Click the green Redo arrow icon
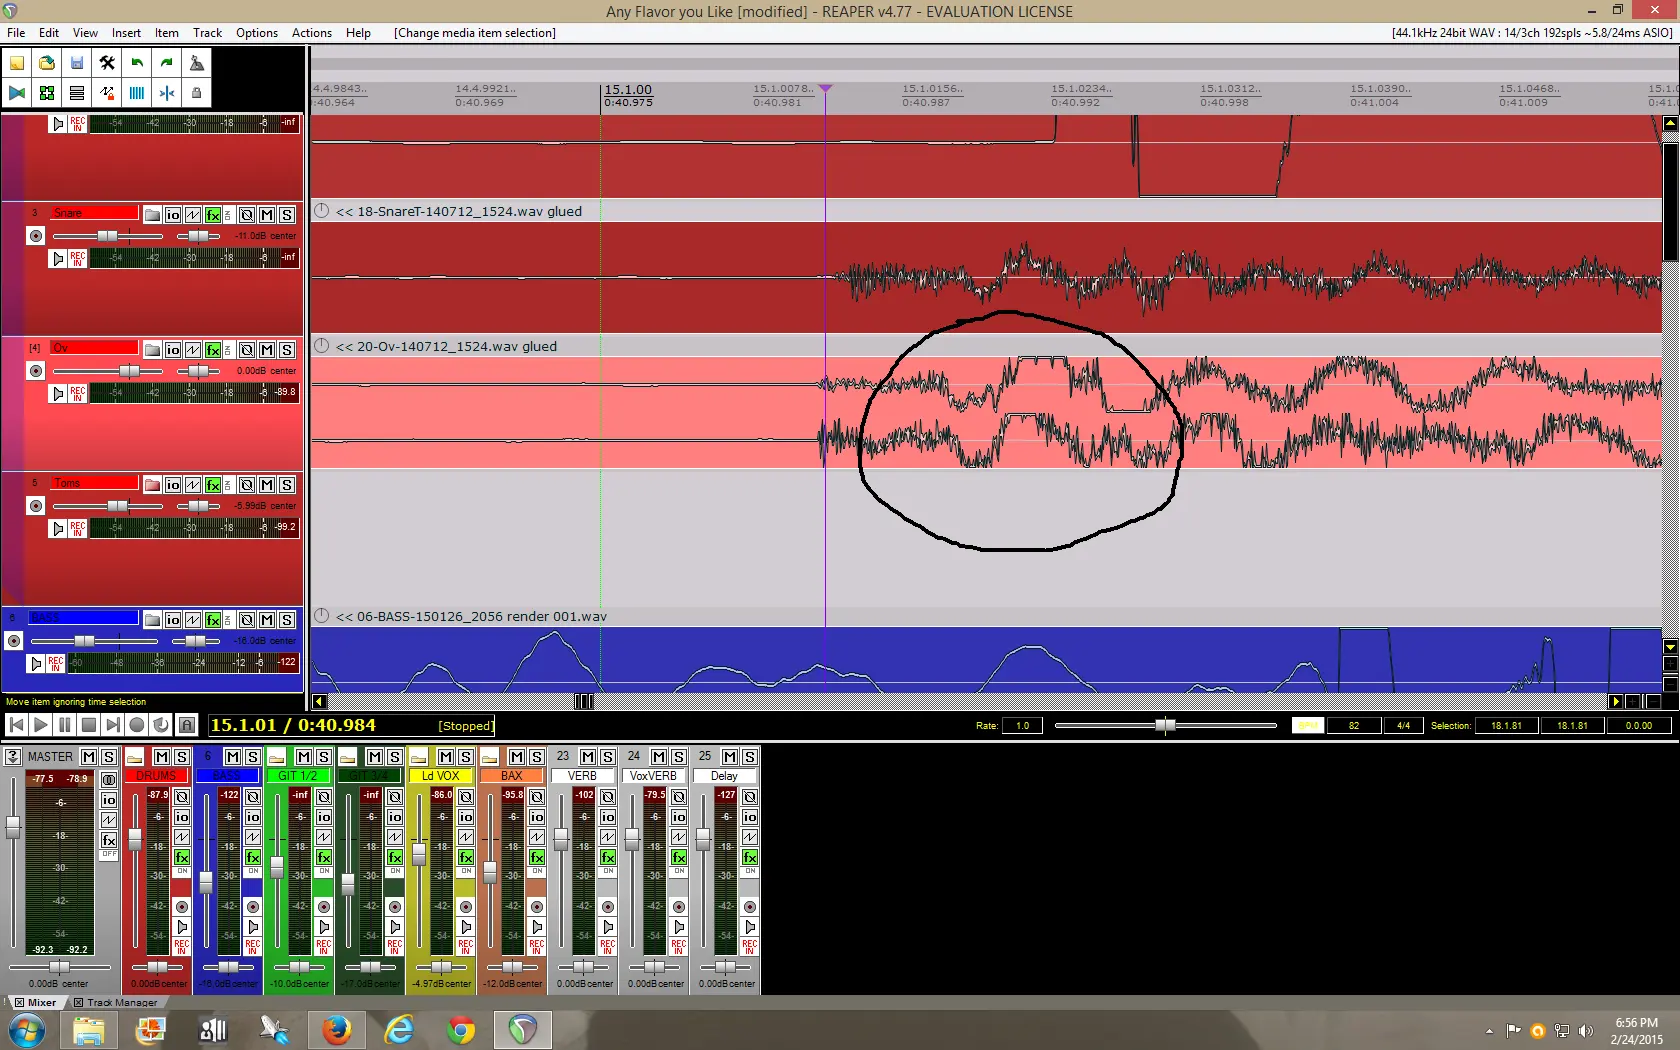The image size is (1680, 1050). coord(167,63)
